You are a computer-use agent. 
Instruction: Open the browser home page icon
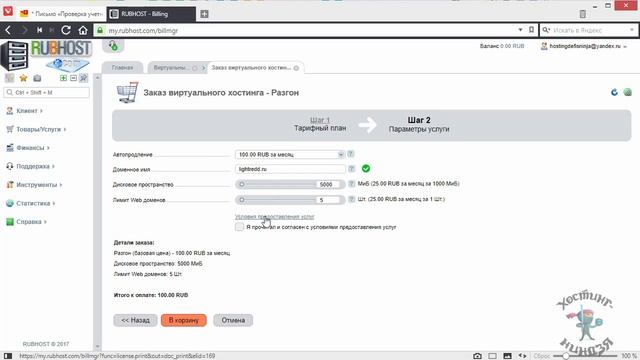pyautogui.click(x=83, y=30)
